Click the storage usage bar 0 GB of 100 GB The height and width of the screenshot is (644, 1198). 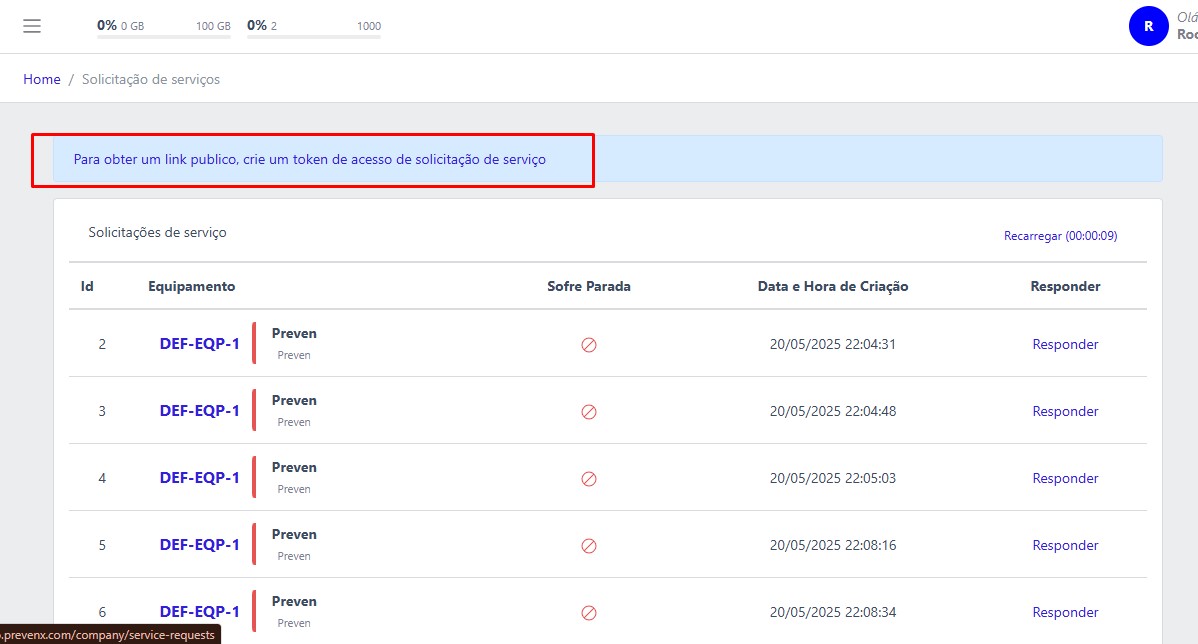164,36
